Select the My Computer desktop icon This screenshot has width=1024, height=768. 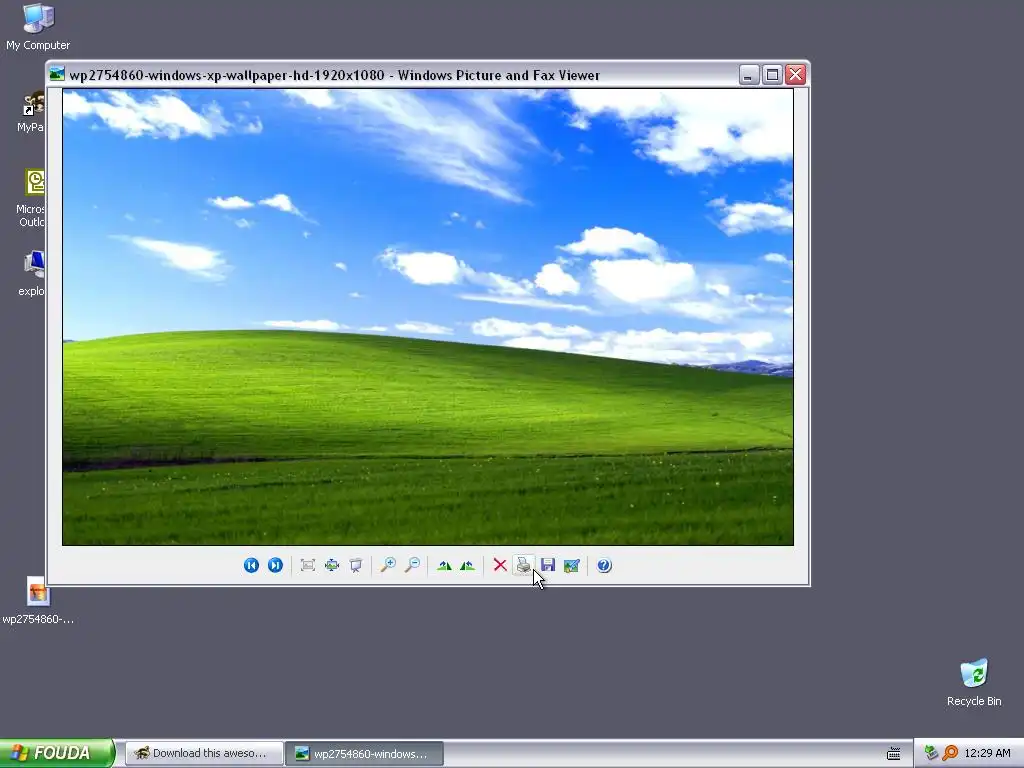[38, 27]
